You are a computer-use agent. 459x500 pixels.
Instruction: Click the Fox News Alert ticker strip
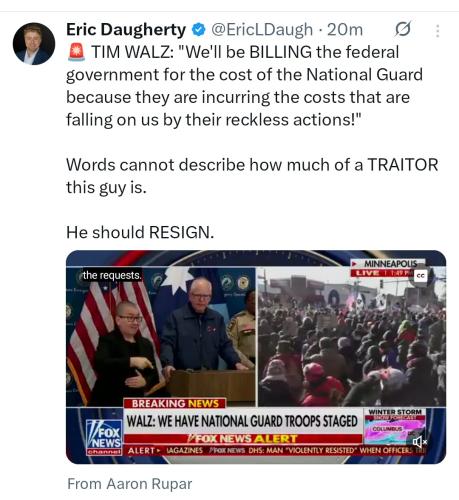243,439
